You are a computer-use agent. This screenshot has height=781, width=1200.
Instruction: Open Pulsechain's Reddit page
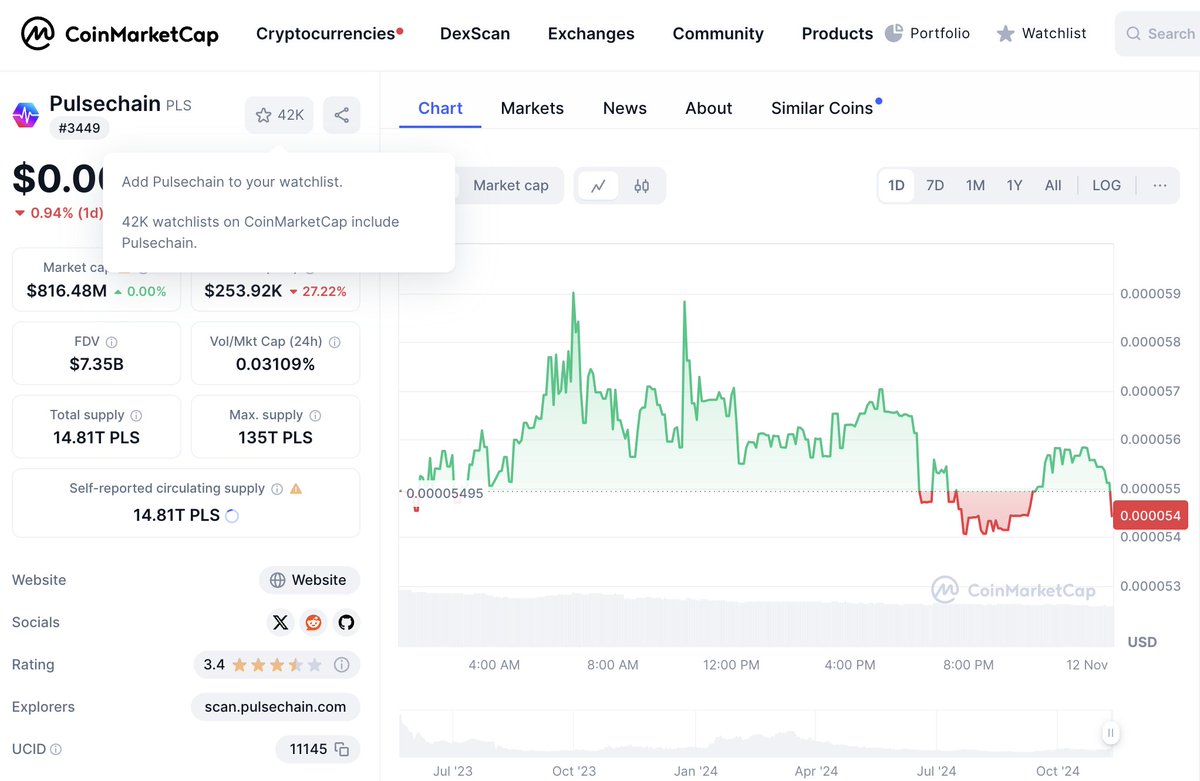click(x=313, y=622)
